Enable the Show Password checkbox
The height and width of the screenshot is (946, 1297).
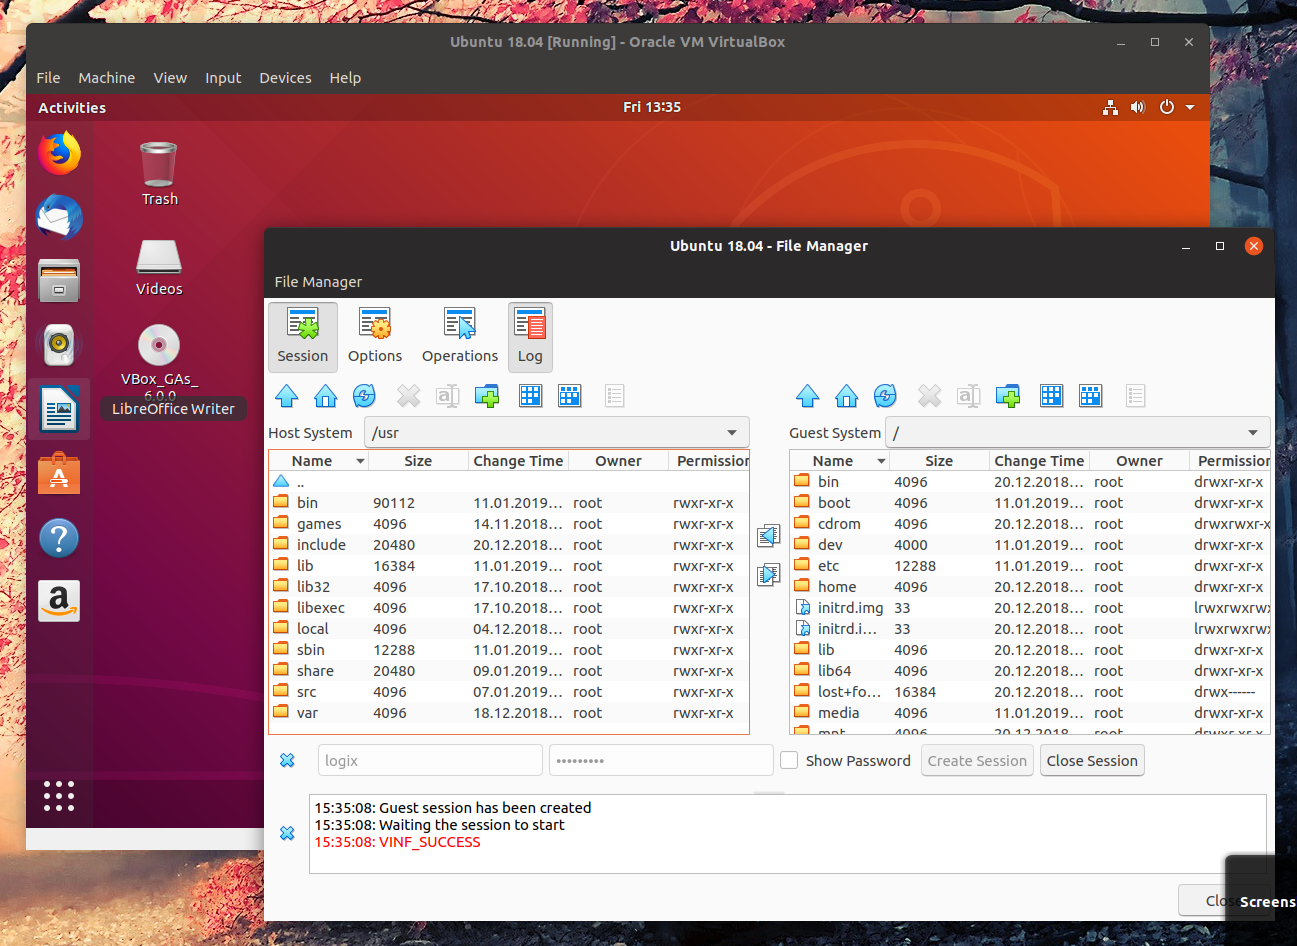[x=789, y=760]
